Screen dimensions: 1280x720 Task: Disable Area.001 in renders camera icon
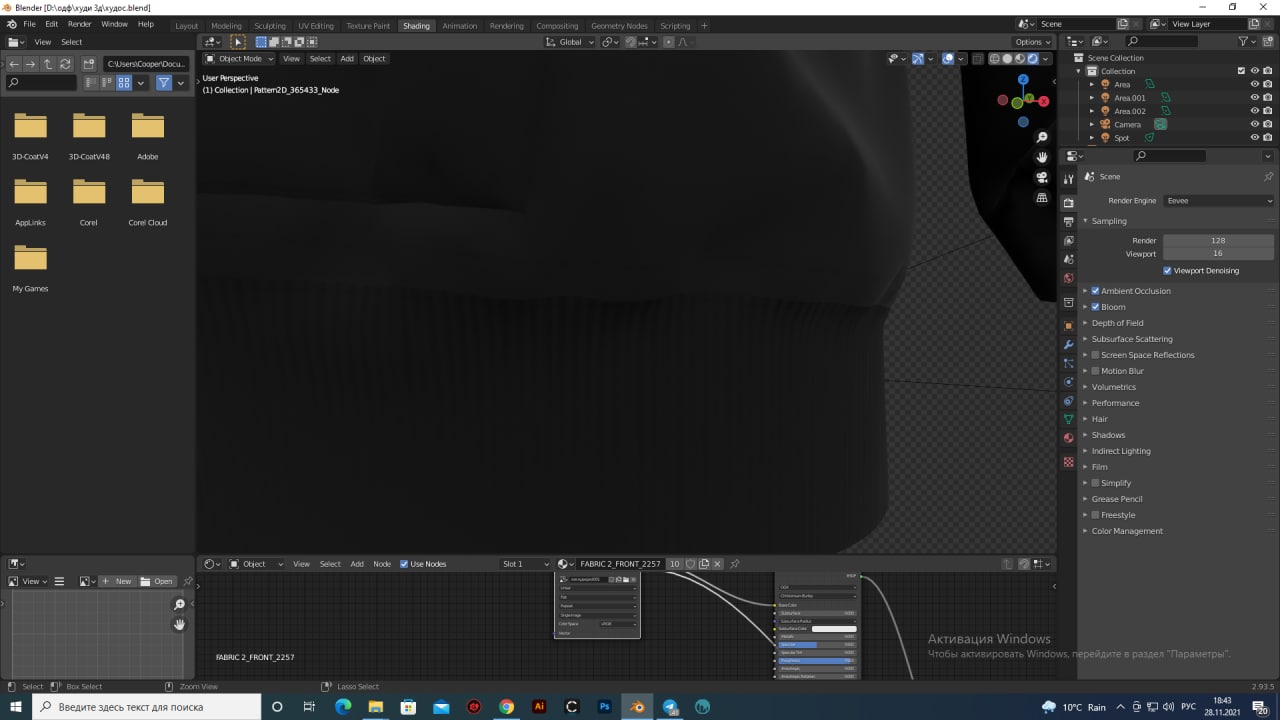click(x=1267, y=98)
